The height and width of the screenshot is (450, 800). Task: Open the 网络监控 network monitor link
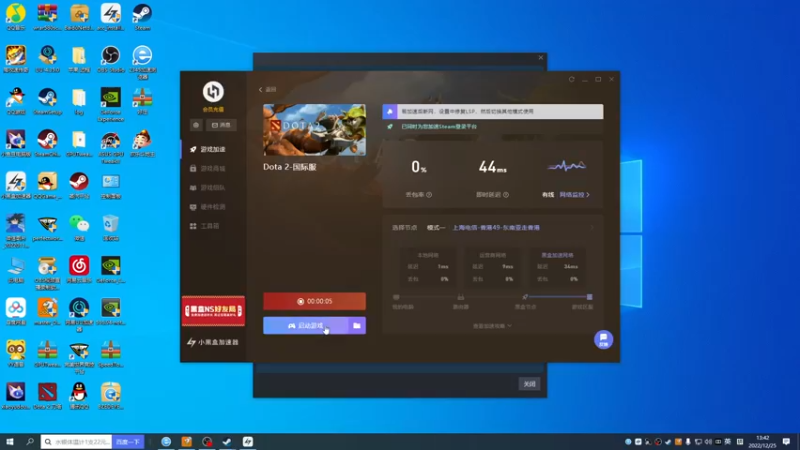click(574, 195)
